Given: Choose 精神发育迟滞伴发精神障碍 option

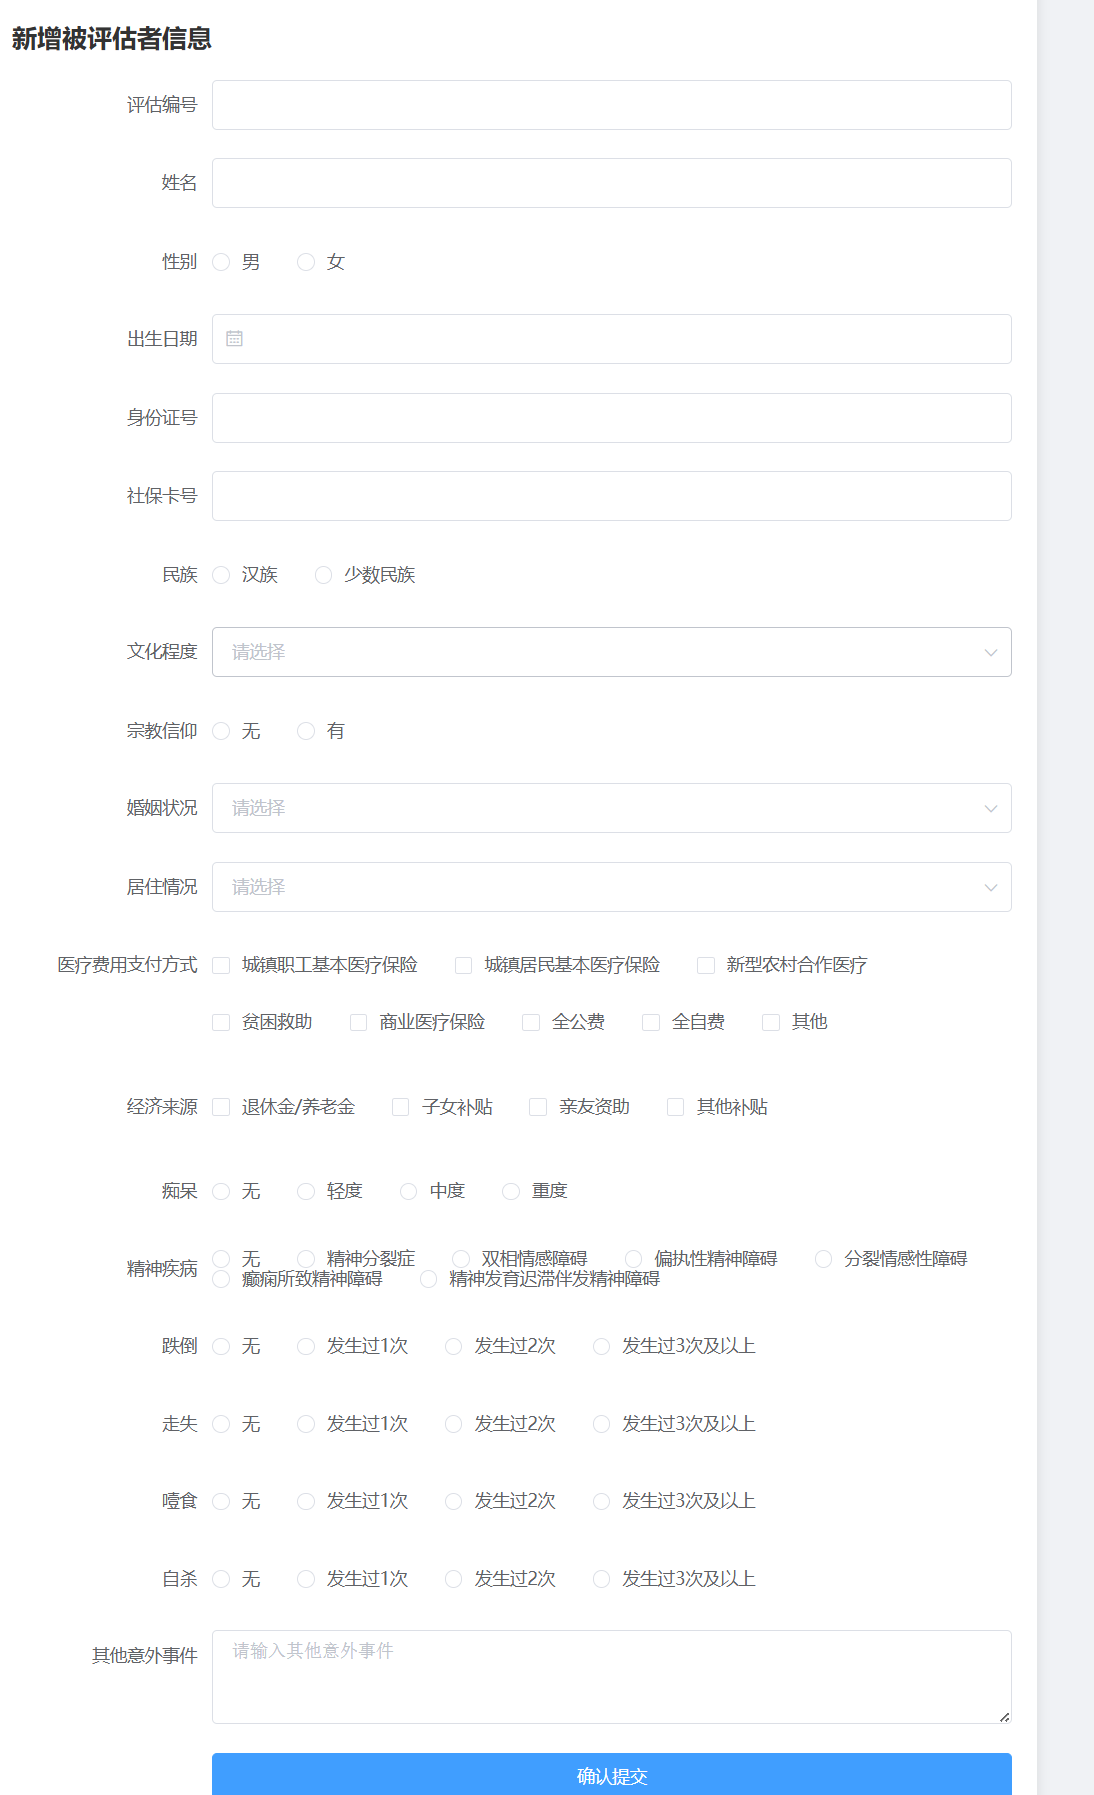Looking at the screenshot, I should (428, 1279).
